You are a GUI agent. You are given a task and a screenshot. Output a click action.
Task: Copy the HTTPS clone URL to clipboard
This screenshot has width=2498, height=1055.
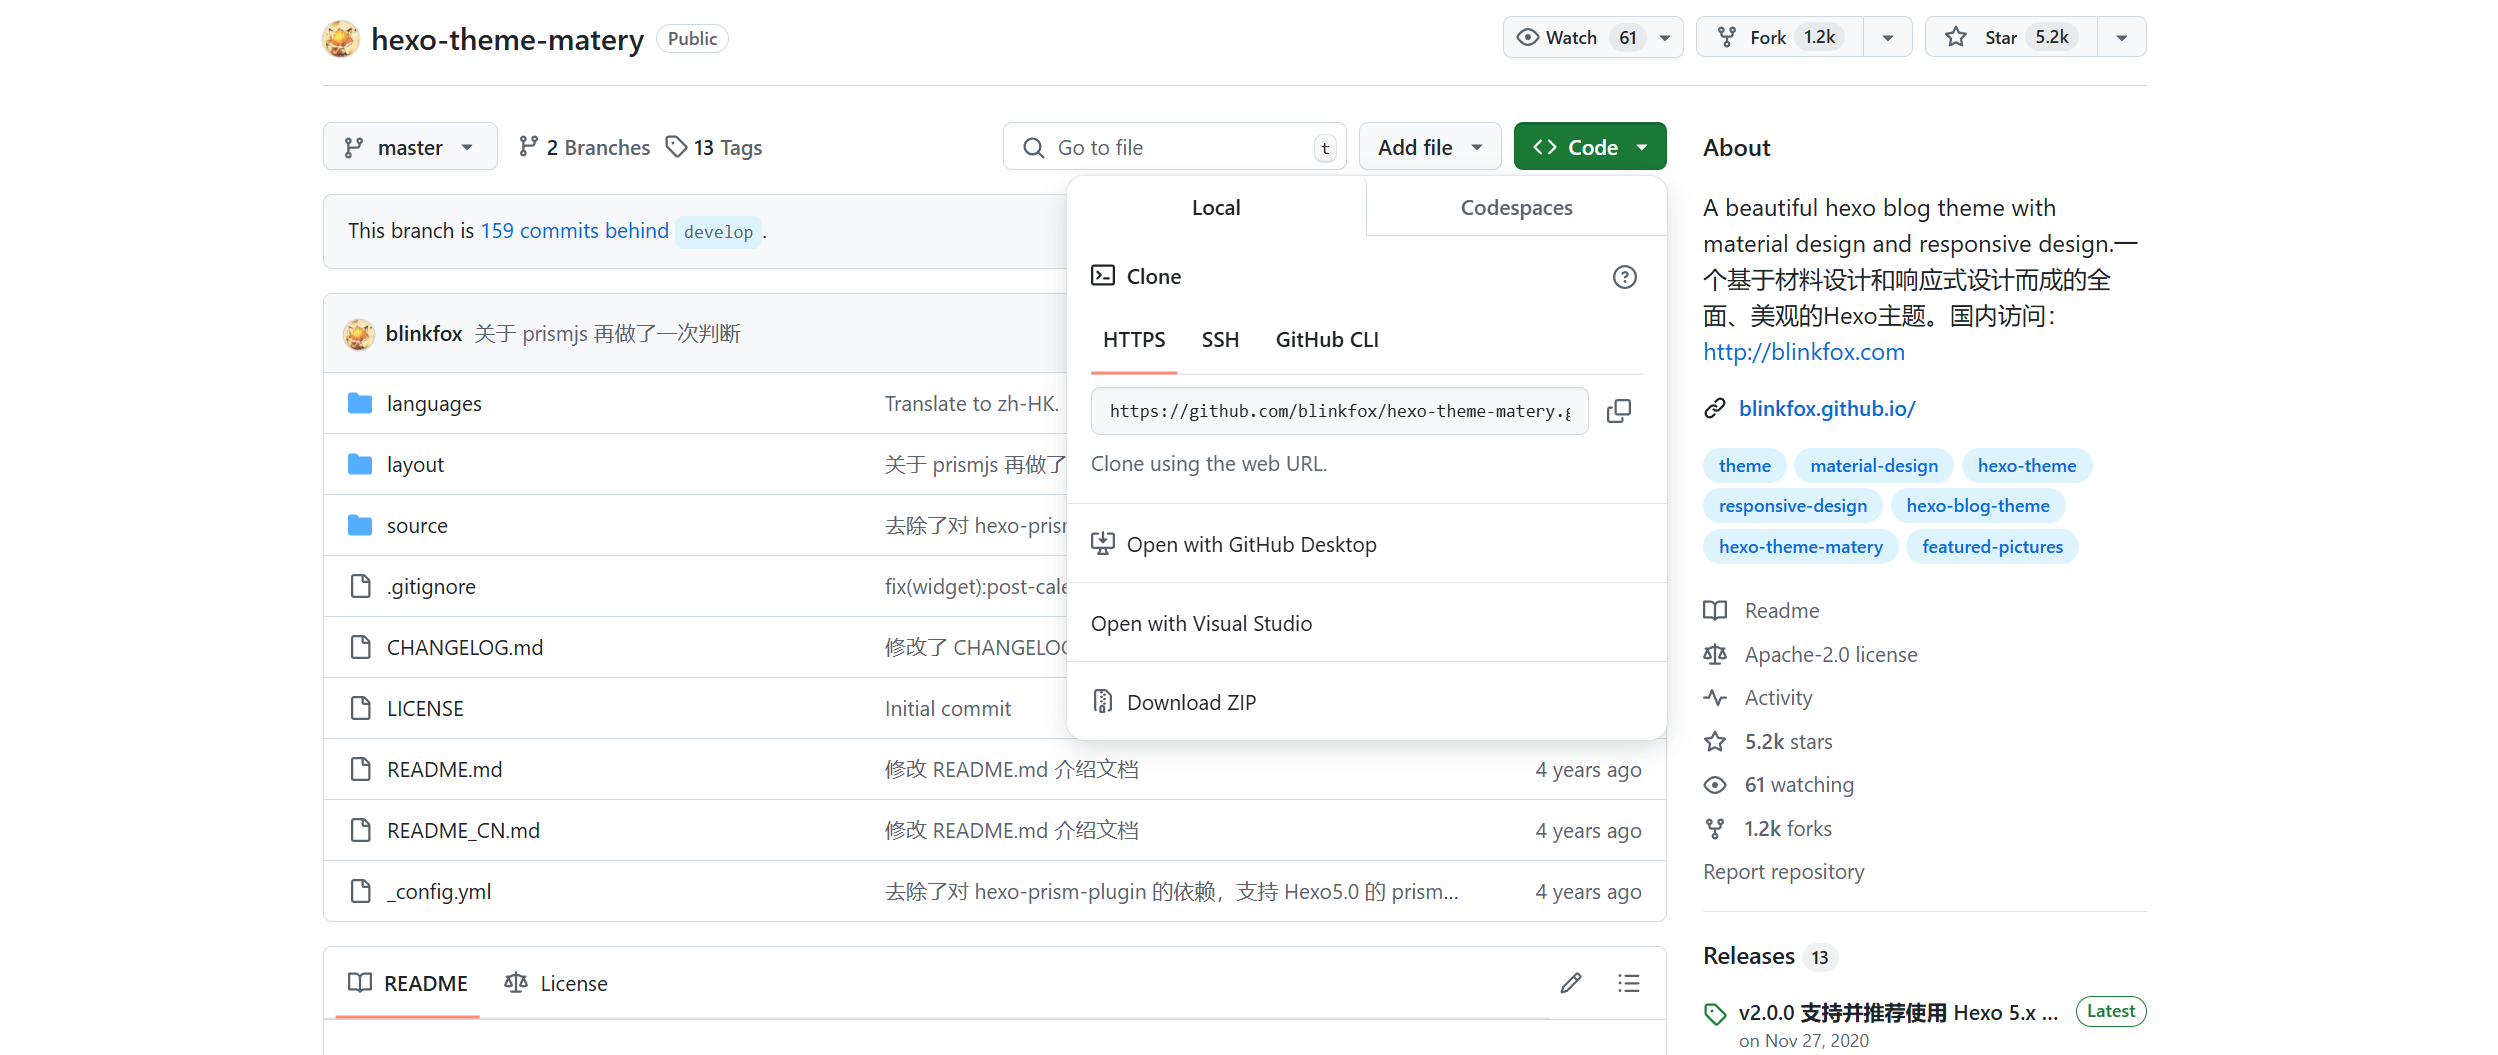coord(1618,411)
